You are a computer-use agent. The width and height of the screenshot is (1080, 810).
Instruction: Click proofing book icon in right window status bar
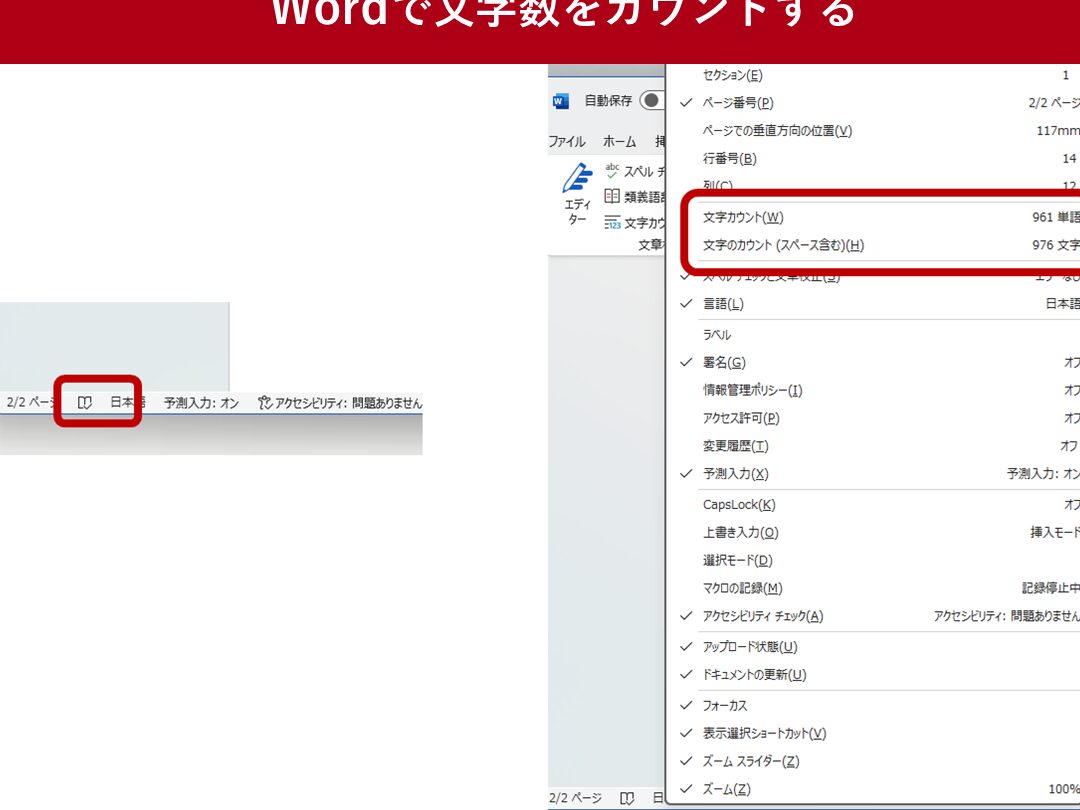627,798
